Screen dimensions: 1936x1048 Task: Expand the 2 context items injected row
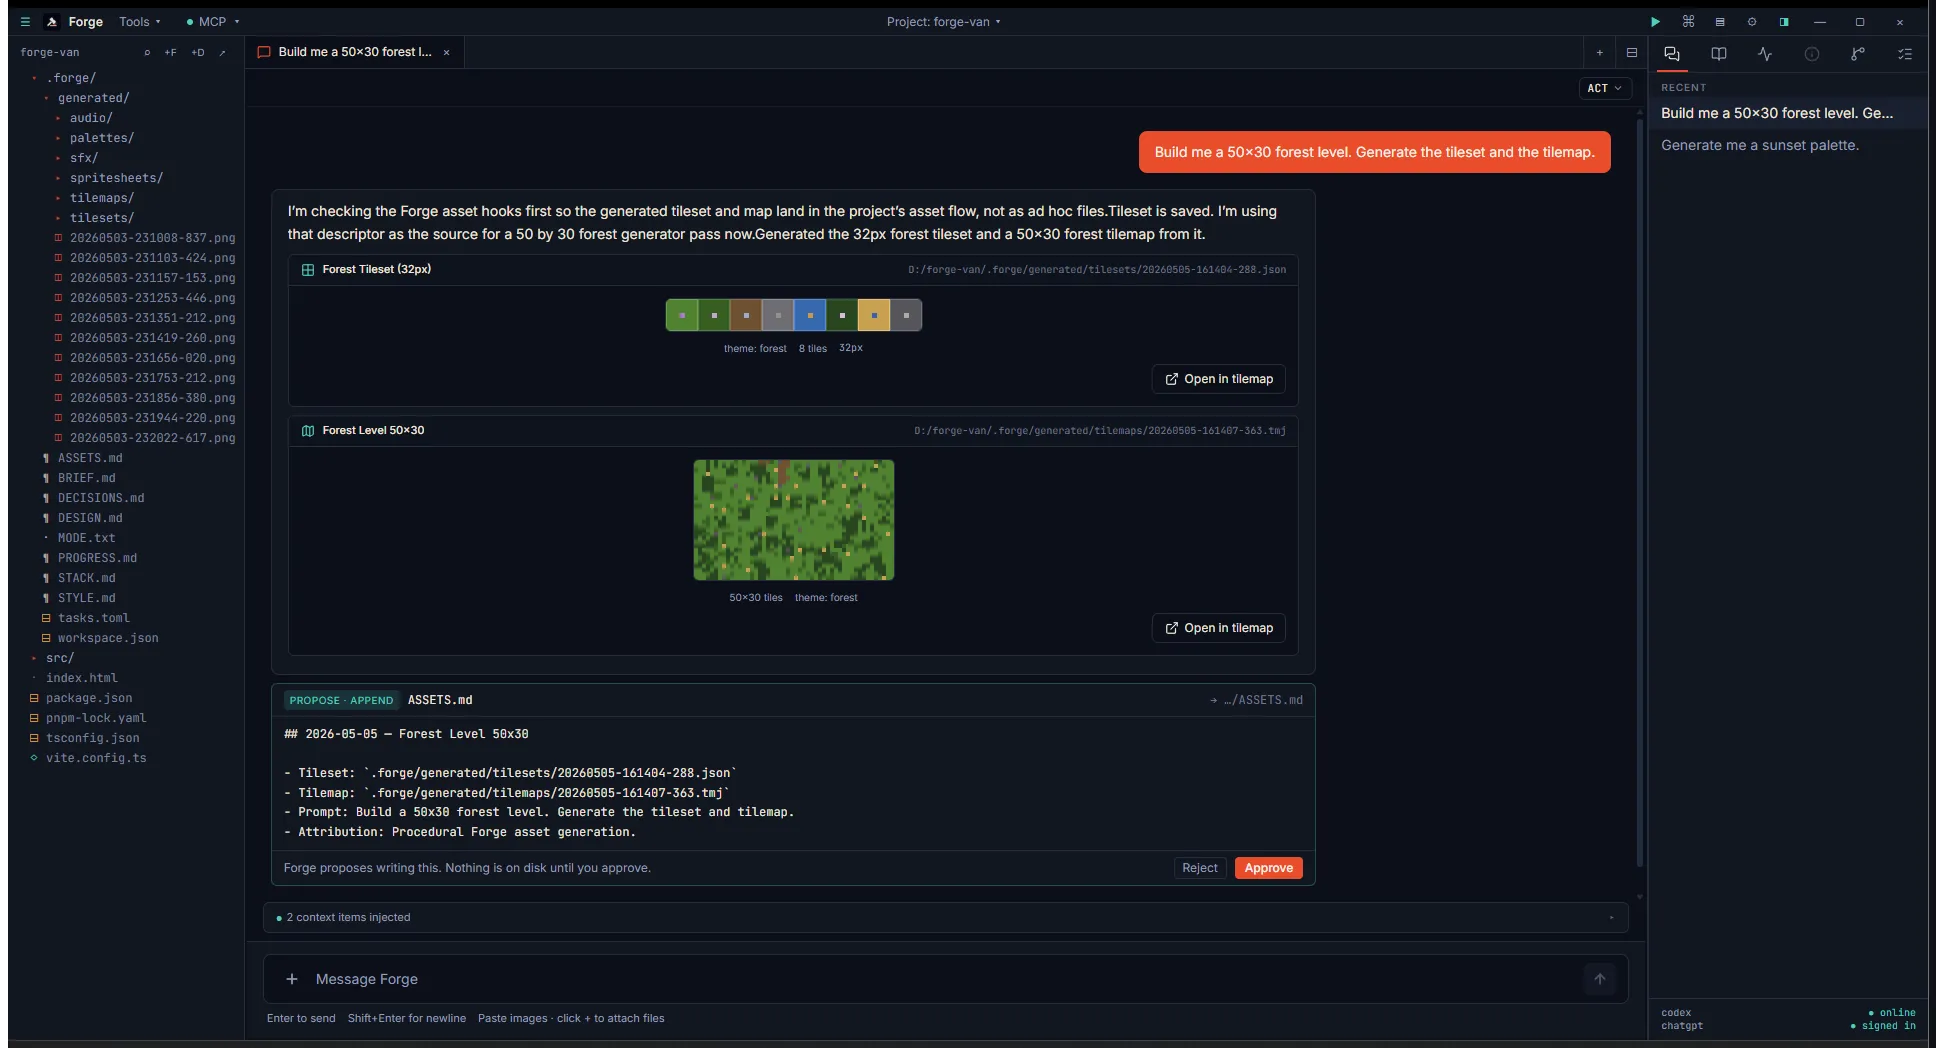[945, 917]
